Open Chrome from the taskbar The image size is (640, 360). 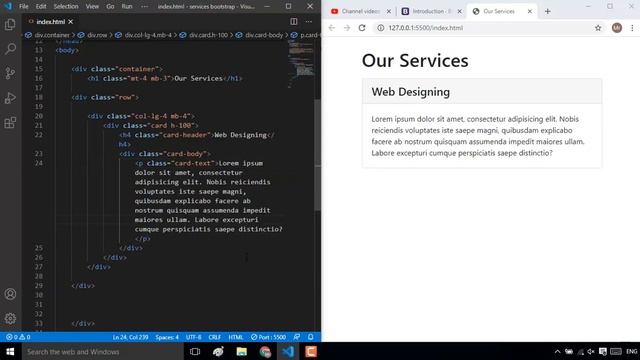(x=265, y=351)
